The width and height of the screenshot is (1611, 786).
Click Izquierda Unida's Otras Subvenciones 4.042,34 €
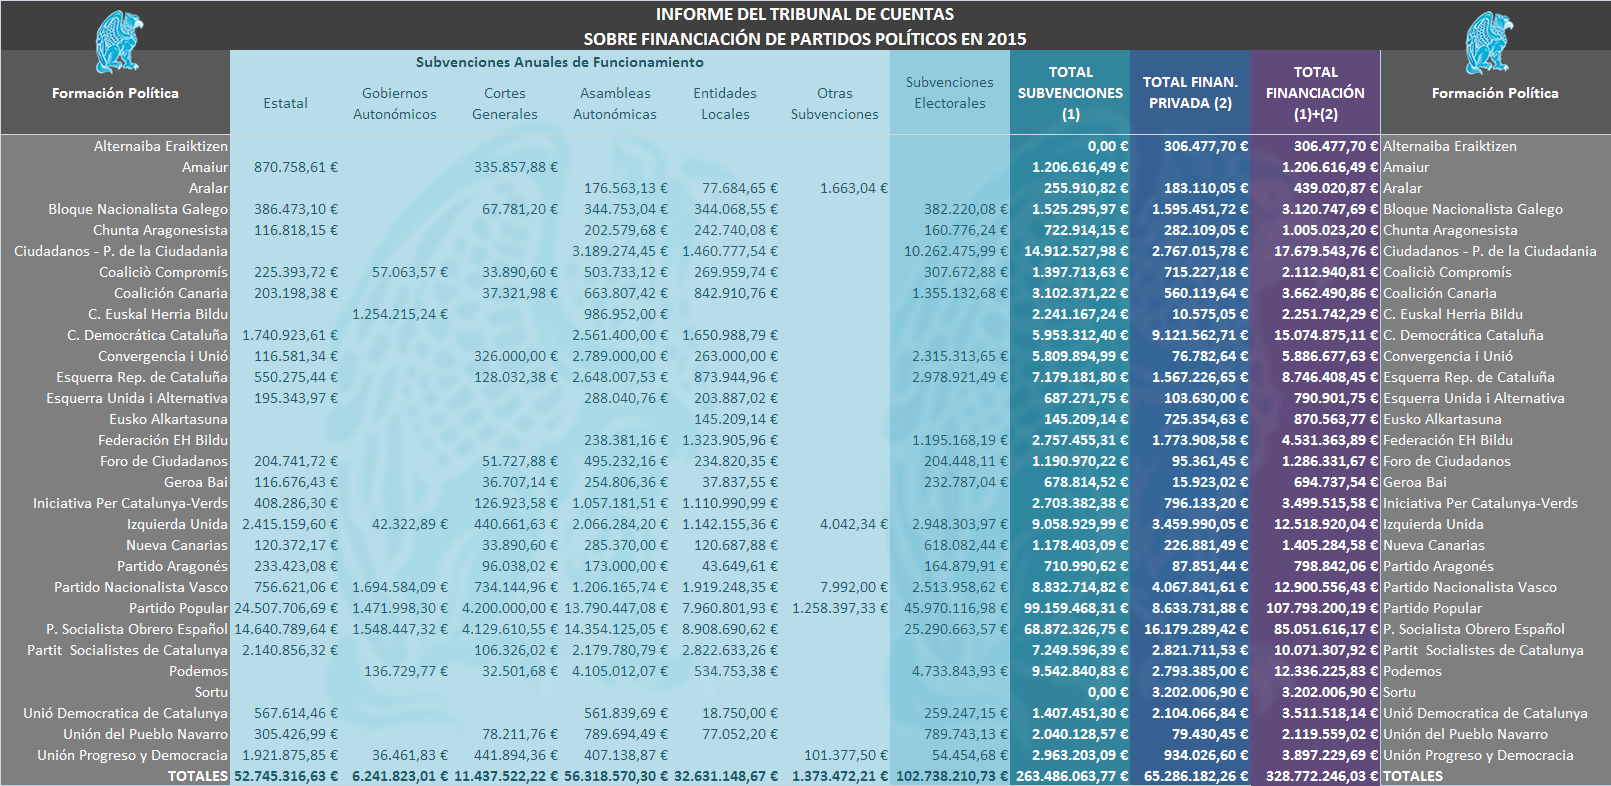[x=854, y=524]
